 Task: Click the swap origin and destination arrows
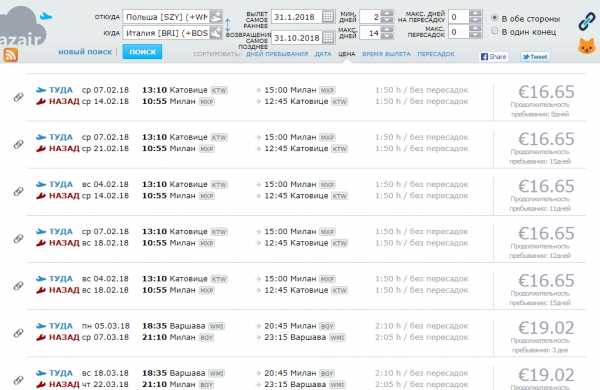click(x=228, y=25)
